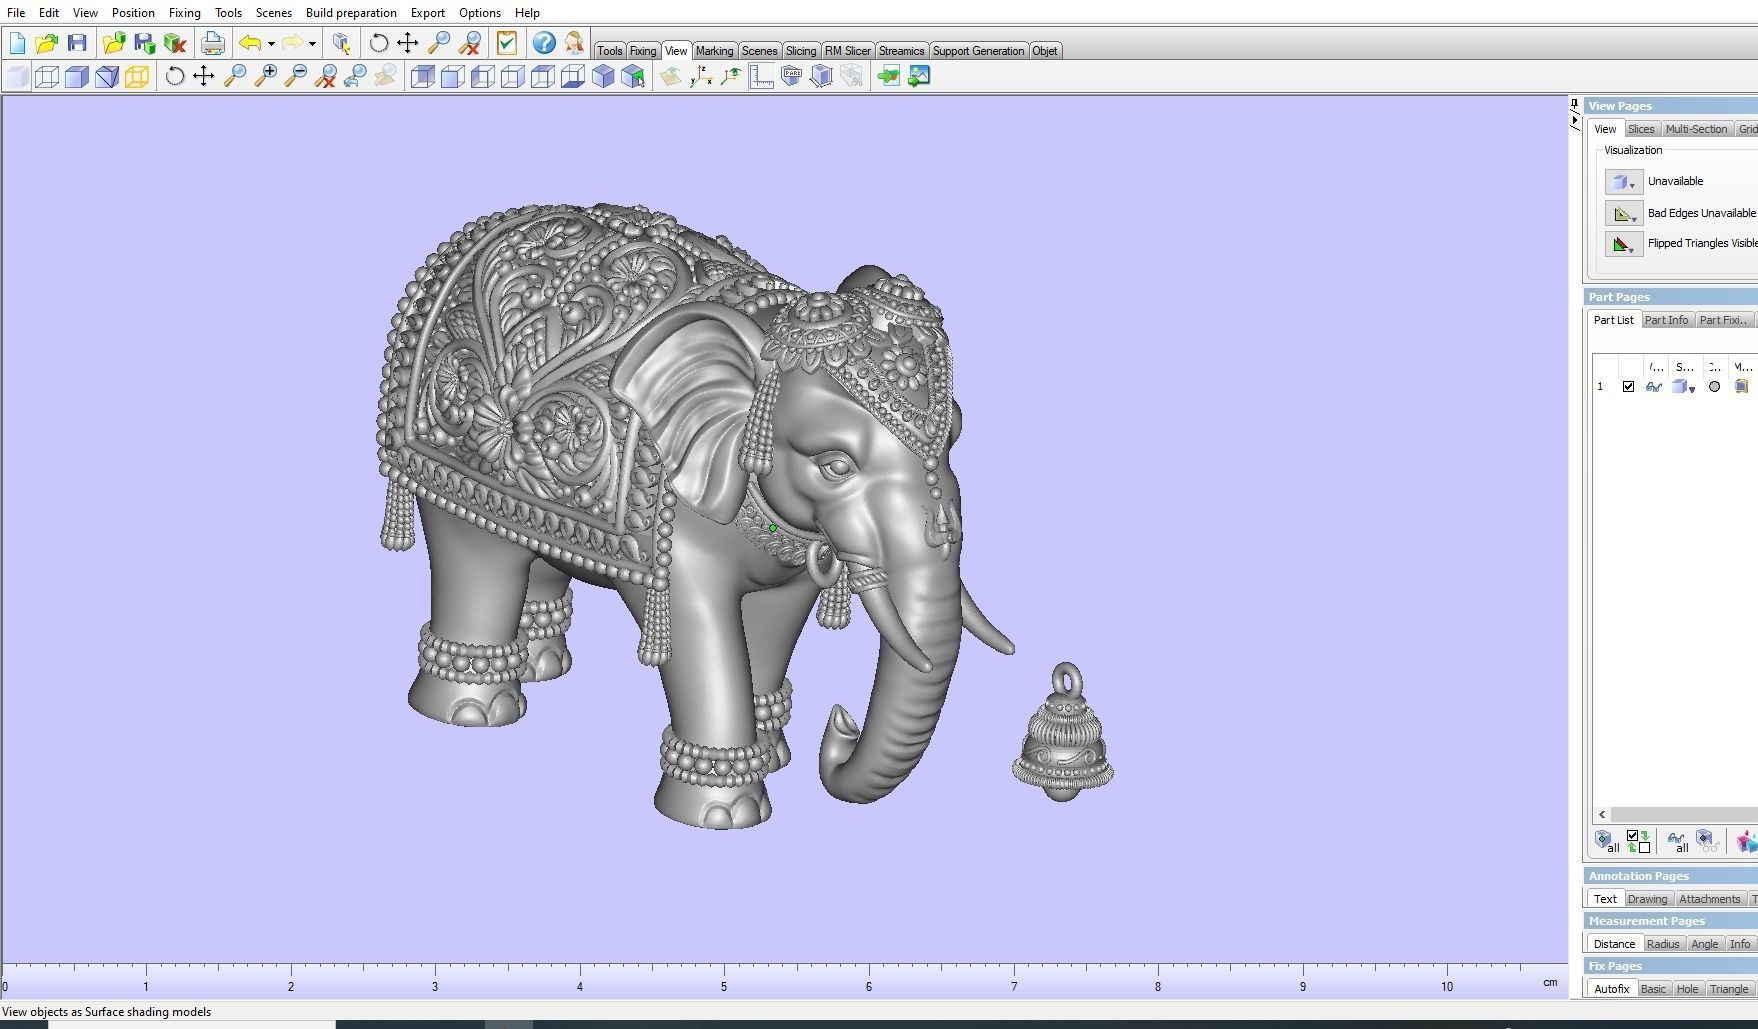The height and width of the screenshot is (1029, 1758).
Task: Click the support agent headset icon
Action: [x=574, y=43]
